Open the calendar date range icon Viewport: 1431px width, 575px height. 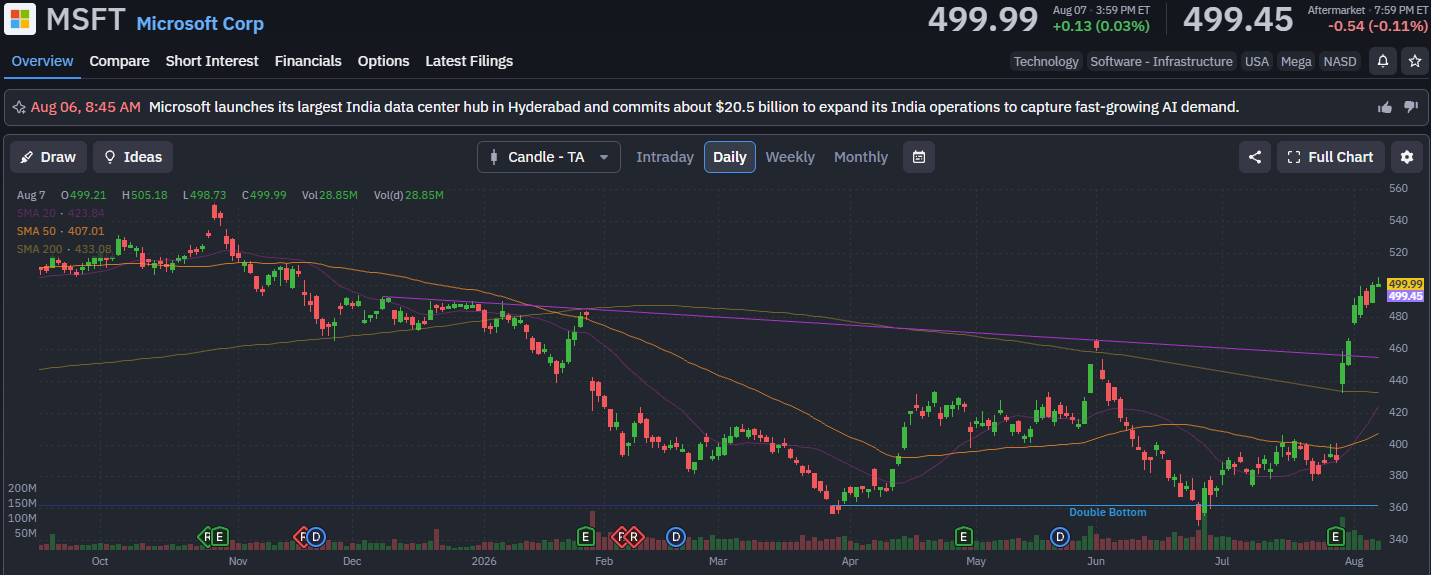click(x=919, y=157)
